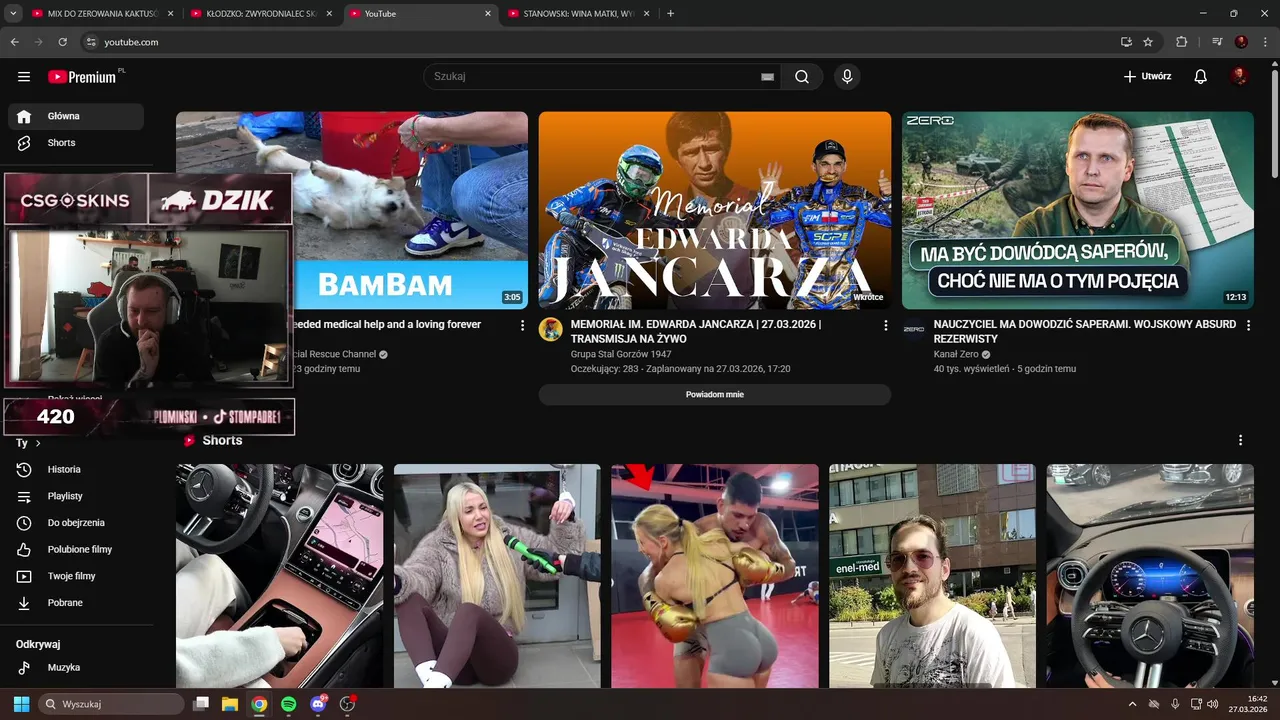View site information icon in address bar

(x=91, y=42)
